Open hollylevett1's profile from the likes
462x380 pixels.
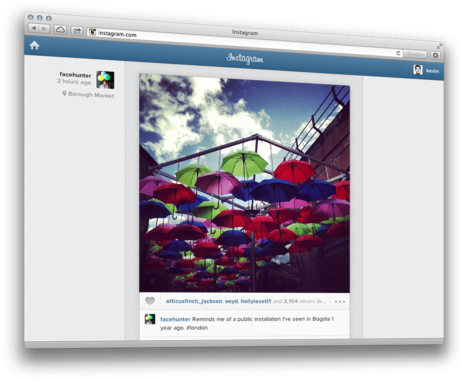[256, 301]
